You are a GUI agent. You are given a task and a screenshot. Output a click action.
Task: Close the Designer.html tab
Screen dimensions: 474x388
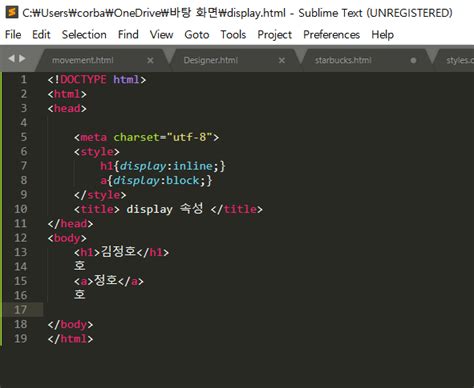click(282, 60)
